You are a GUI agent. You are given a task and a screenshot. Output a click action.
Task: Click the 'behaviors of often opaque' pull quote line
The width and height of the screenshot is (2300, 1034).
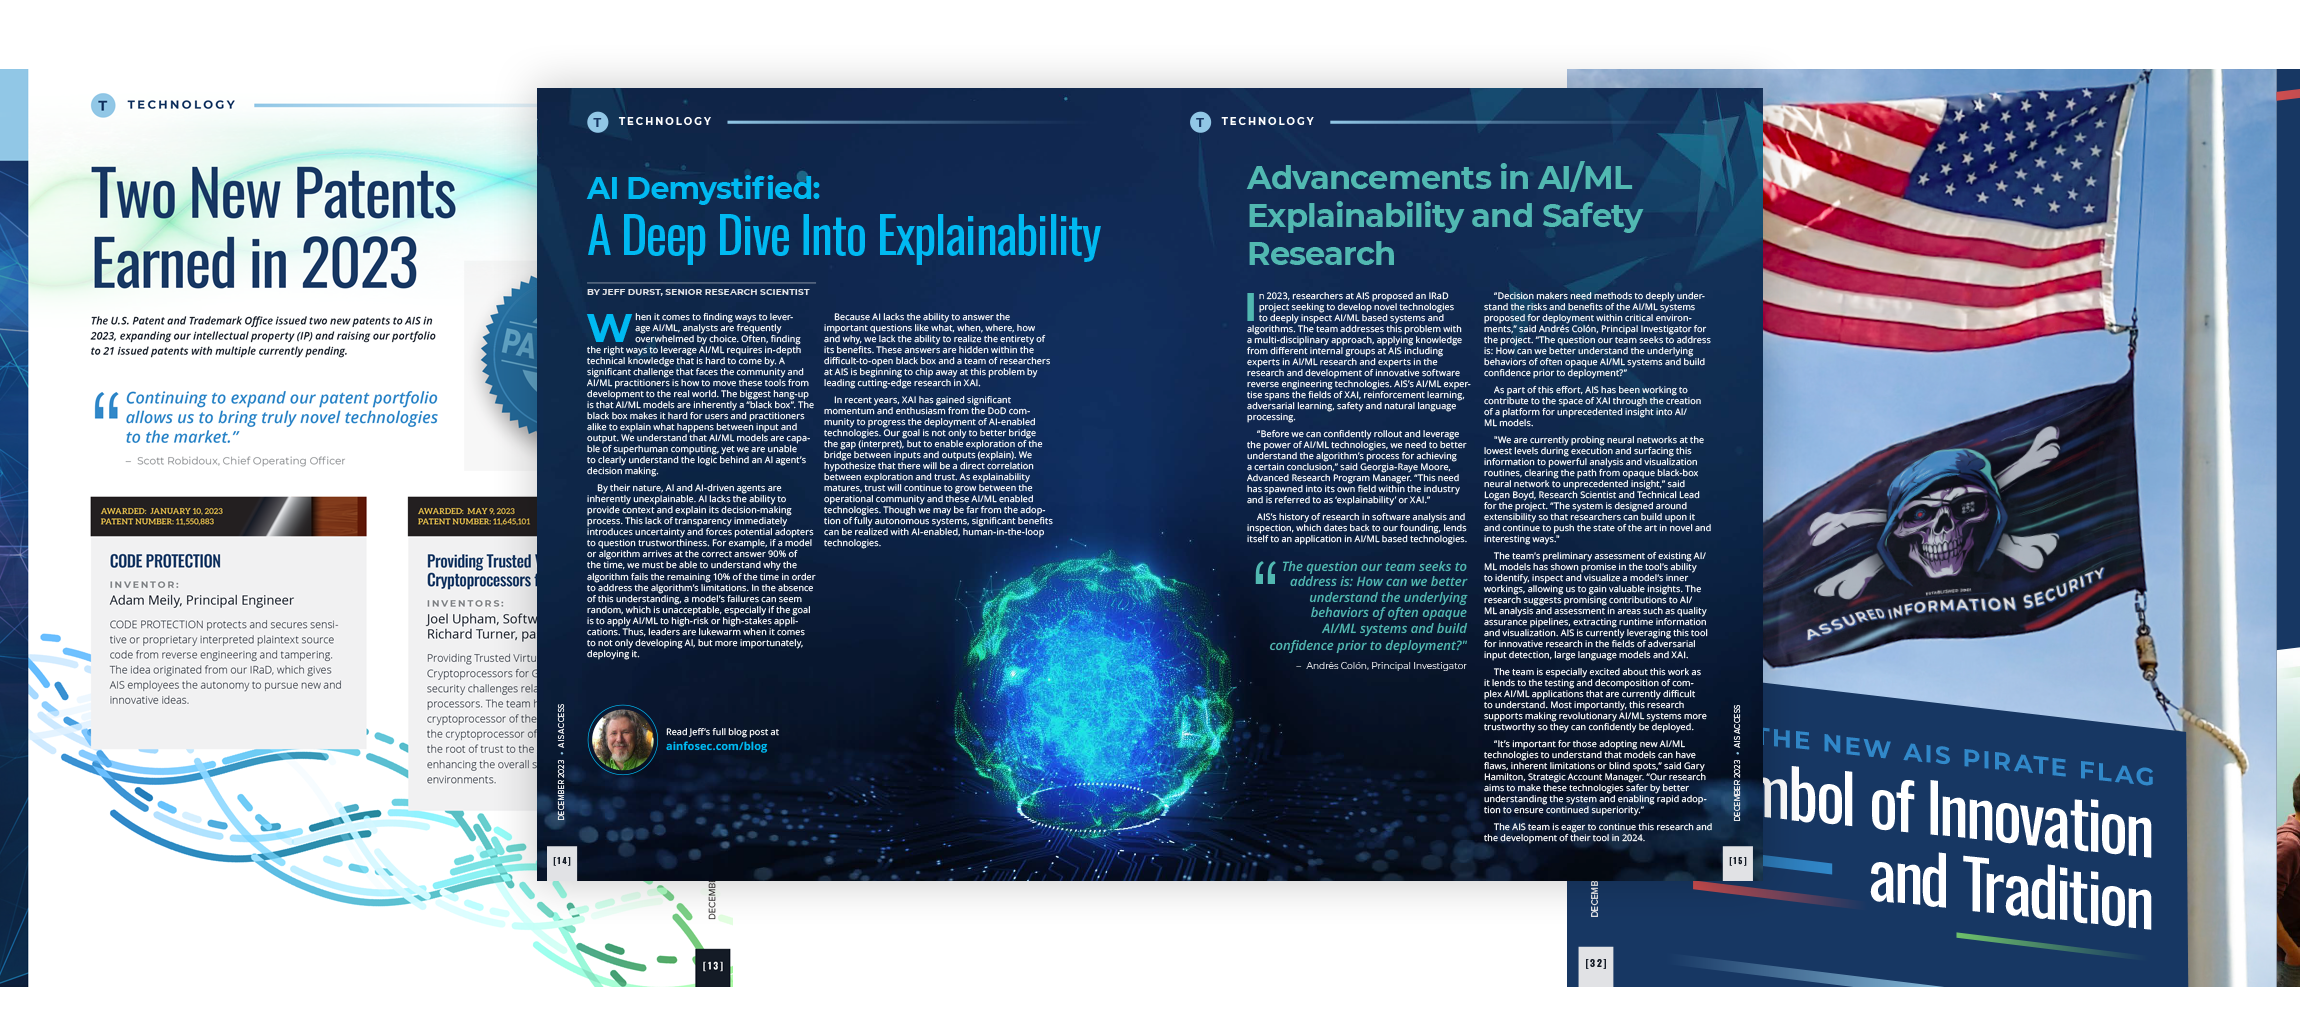pos(1388,613)
